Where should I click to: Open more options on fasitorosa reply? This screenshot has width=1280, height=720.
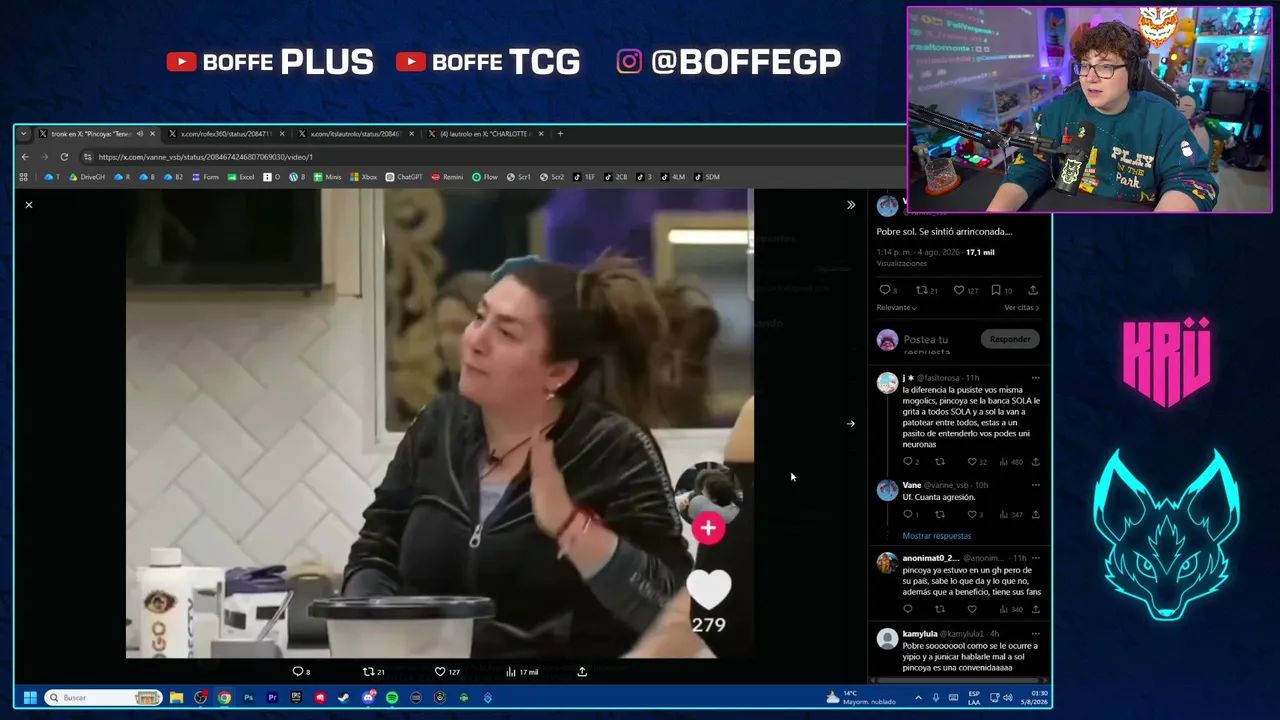1035,378
